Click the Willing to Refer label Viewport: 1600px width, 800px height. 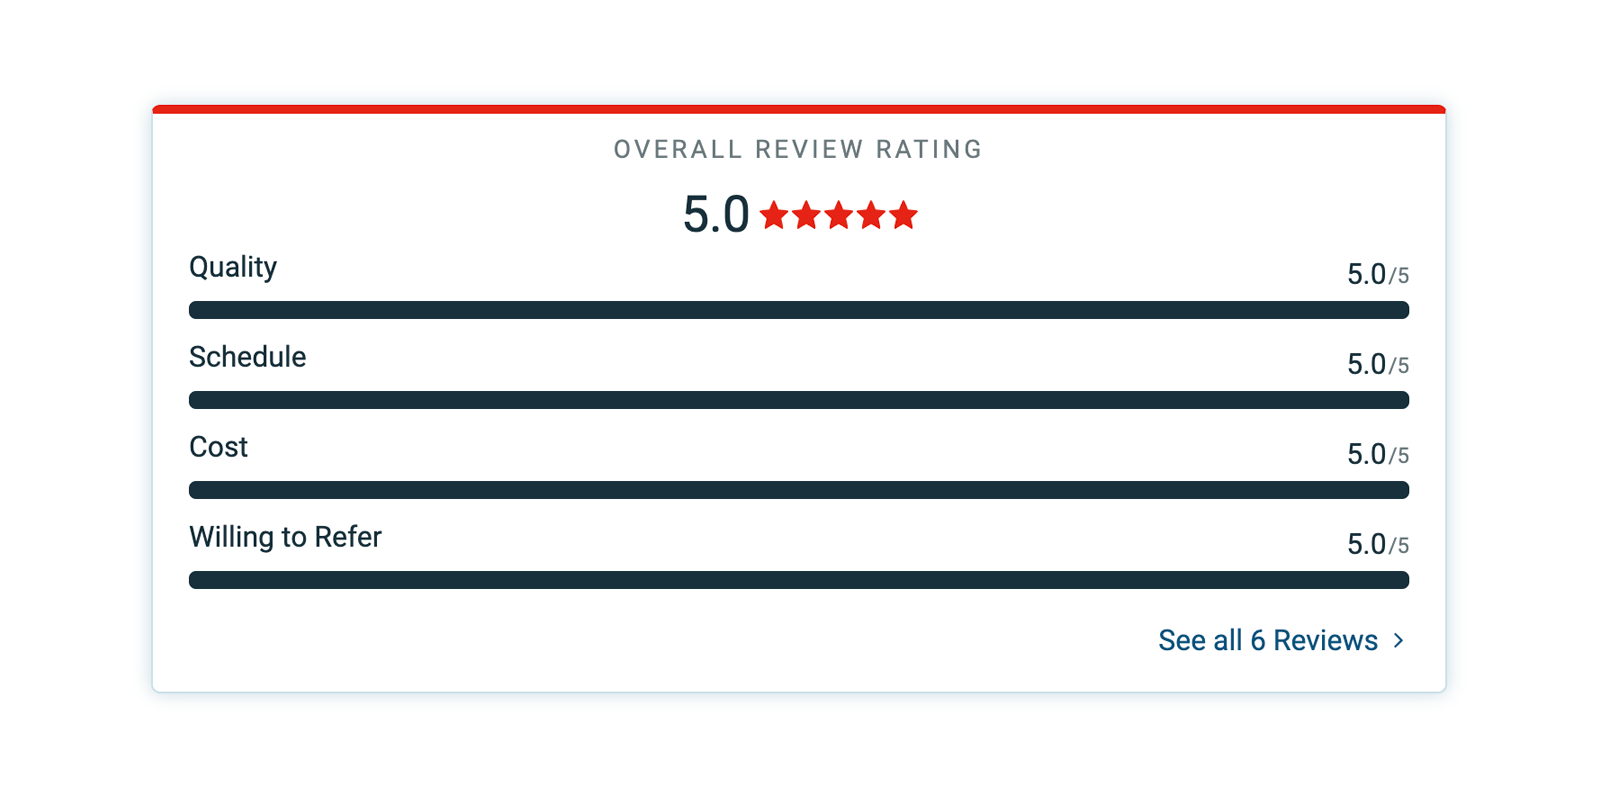coord(285,537)
